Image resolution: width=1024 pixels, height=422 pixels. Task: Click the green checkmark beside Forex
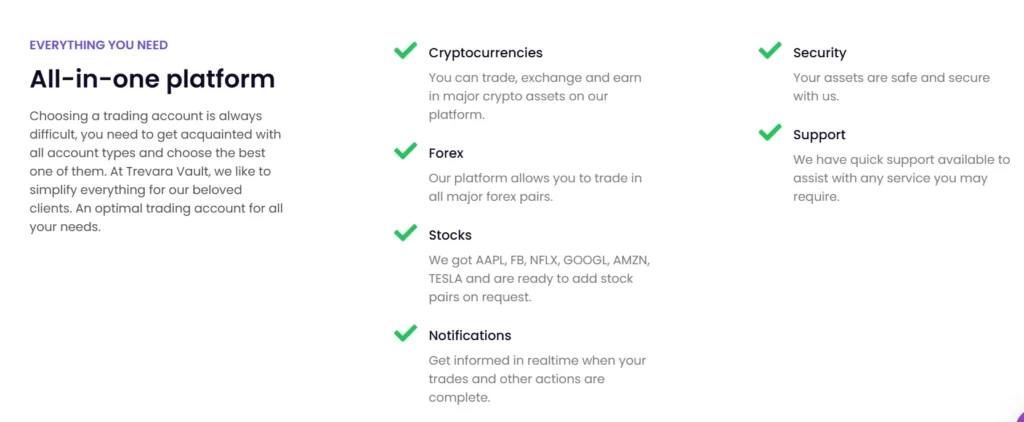[405, 152]
